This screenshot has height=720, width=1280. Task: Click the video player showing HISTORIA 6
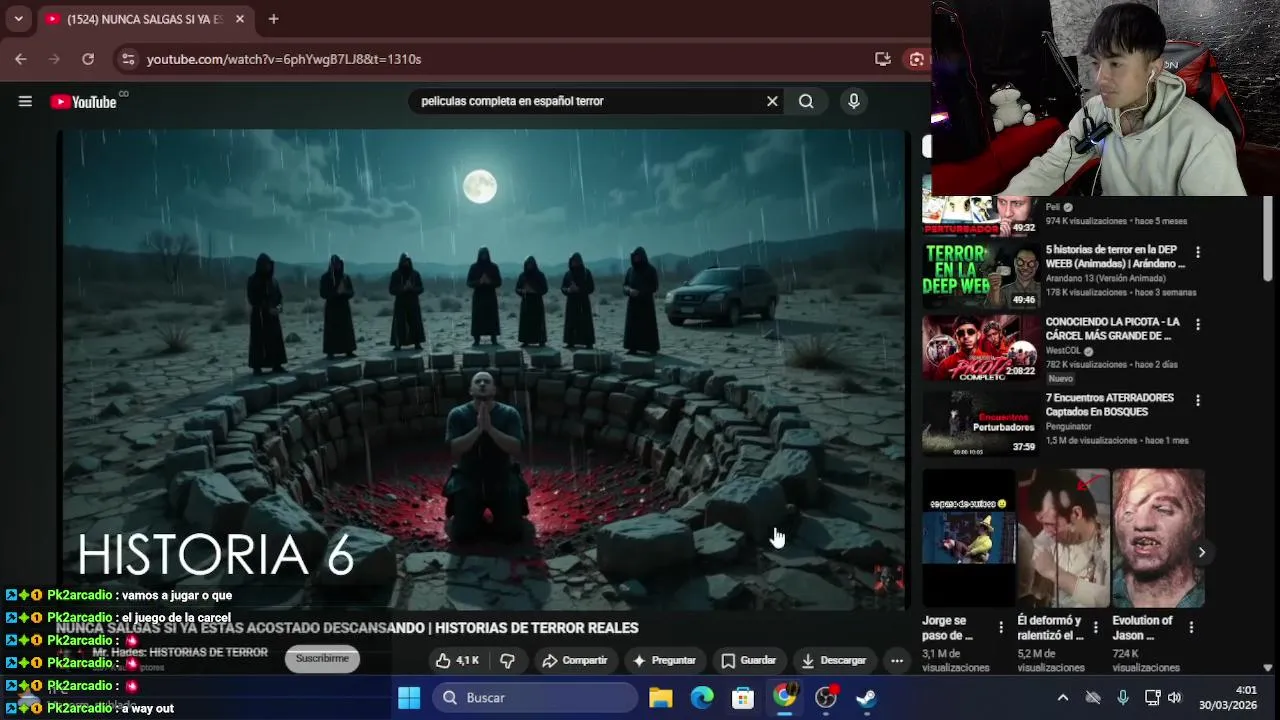(x=486, y=370)
